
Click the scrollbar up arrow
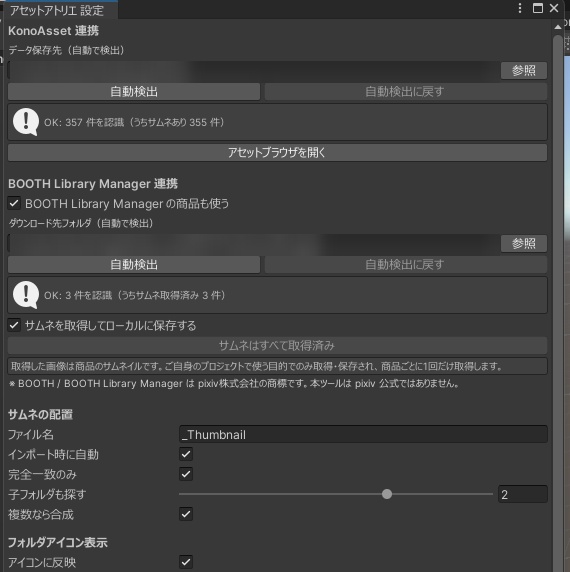[558, 27]
